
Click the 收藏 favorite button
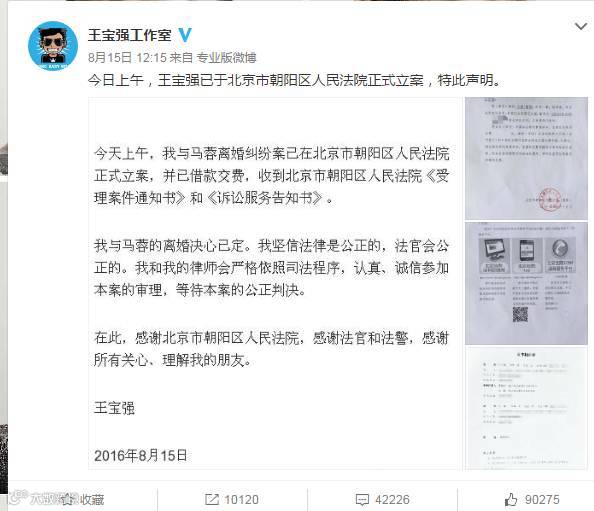click(83, 500)
